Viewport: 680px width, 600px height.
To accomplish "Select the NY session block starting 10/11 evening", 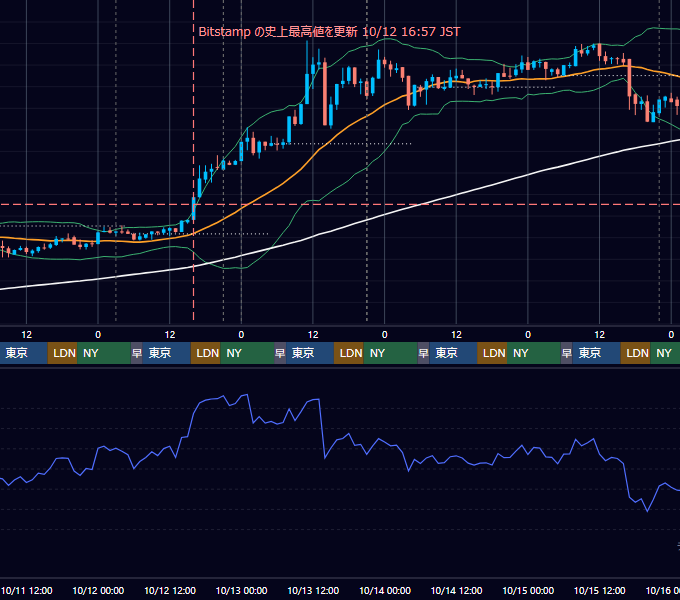I will coord(104,353).
